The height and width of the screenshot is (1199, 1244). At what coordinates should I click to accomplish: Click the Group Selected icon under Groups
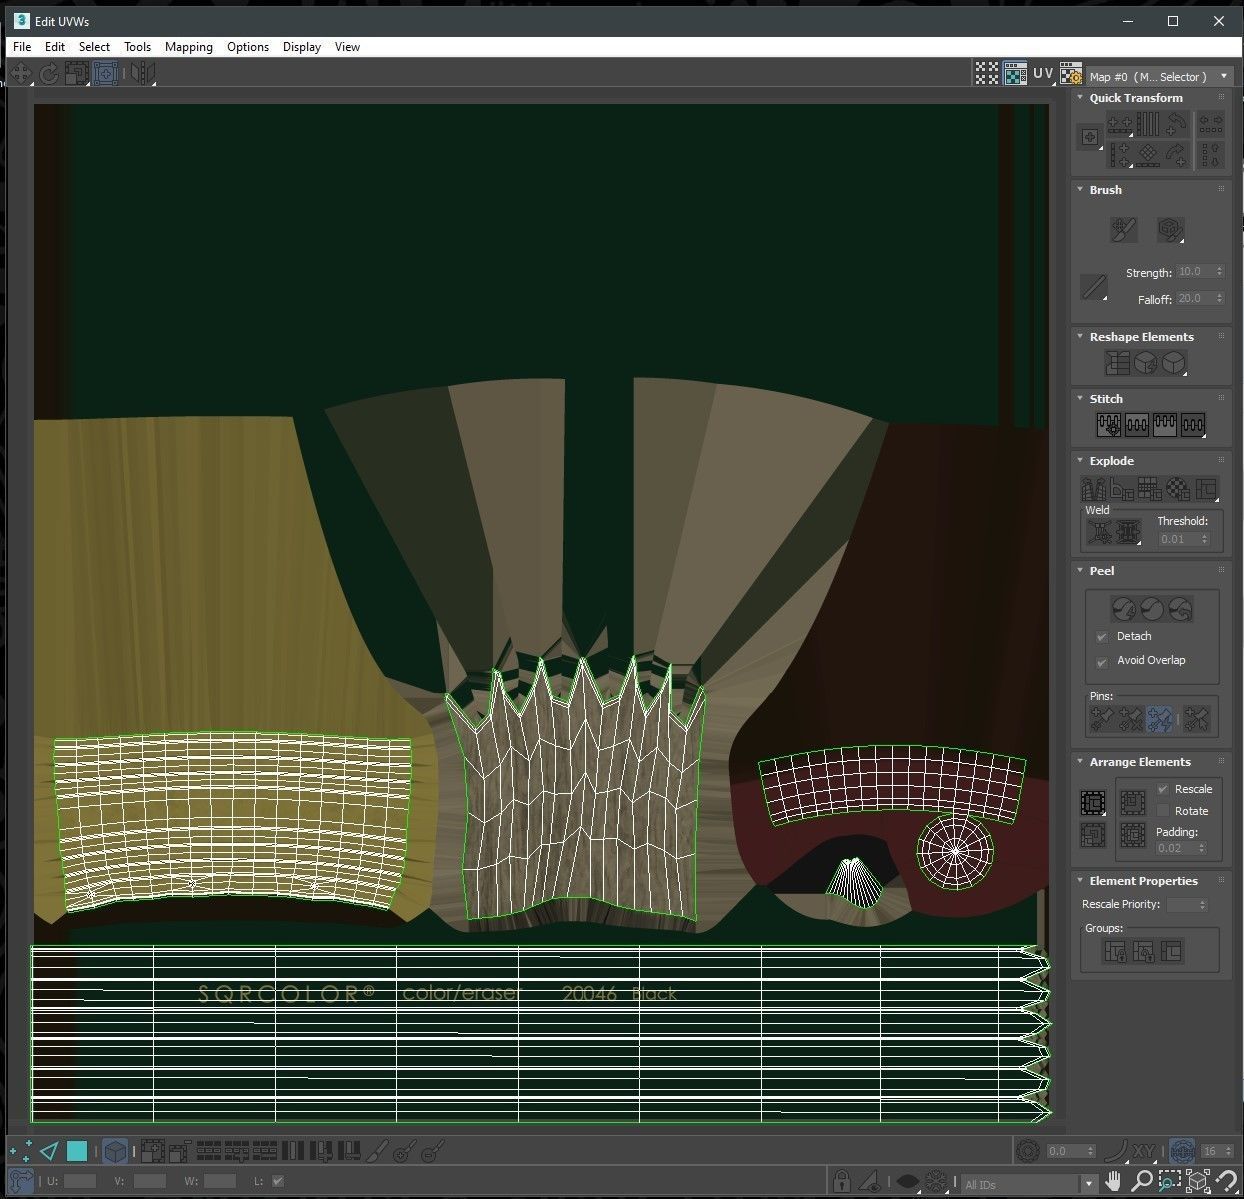[x=1115, y=951]
